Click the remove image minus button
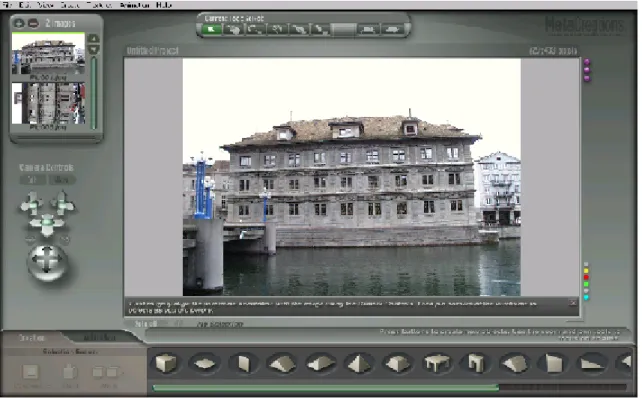The image size is (642, 398). pos(33,23)
